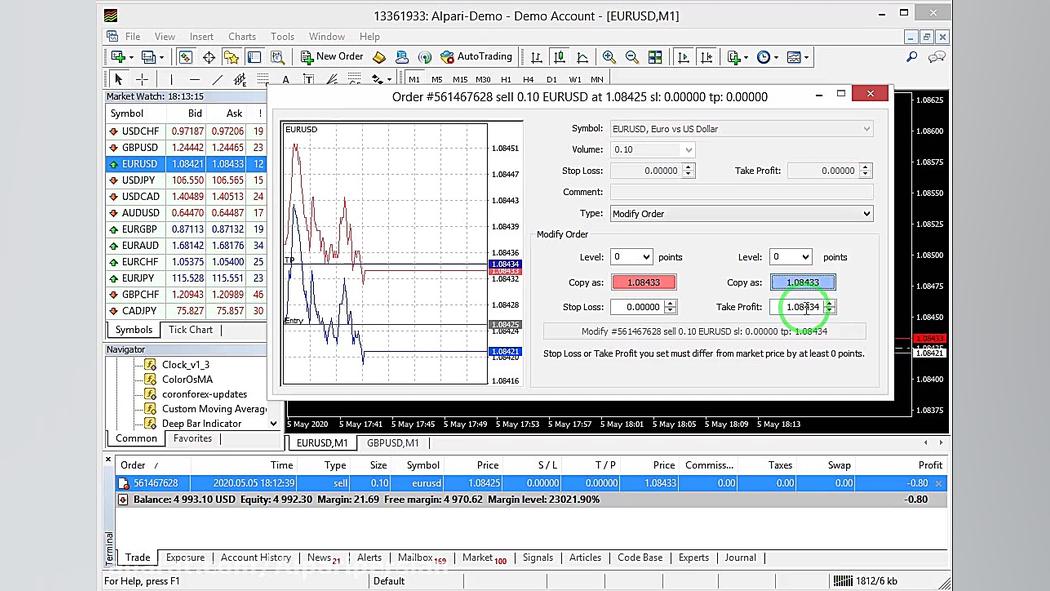Screen dimensions: 1050x591
Task: Open the Type dropdown showing Modify Order
Action: click(740, 213)
